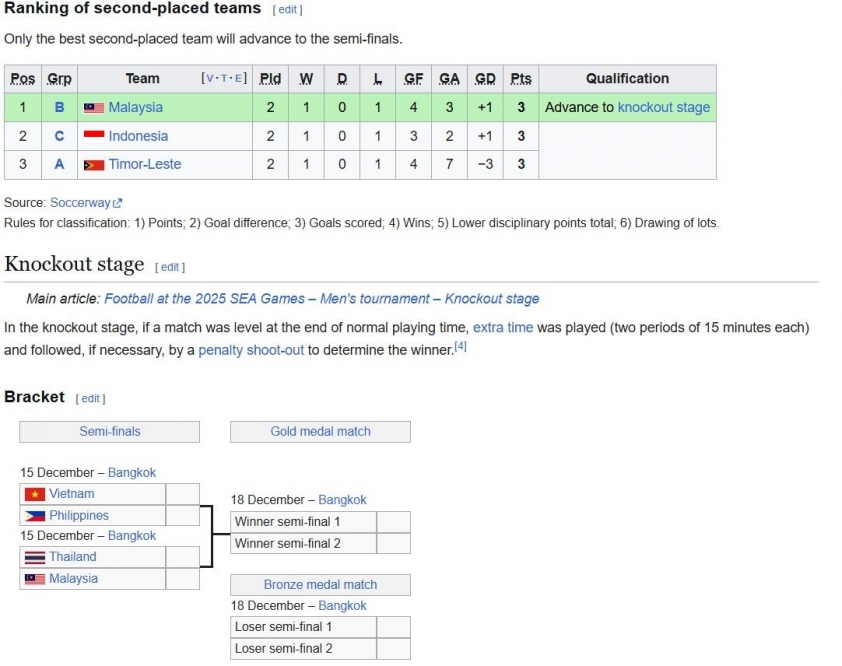Viewport: 842px width, 666px height.
Task: Follow the extra time link
Action: coord(502,327)
